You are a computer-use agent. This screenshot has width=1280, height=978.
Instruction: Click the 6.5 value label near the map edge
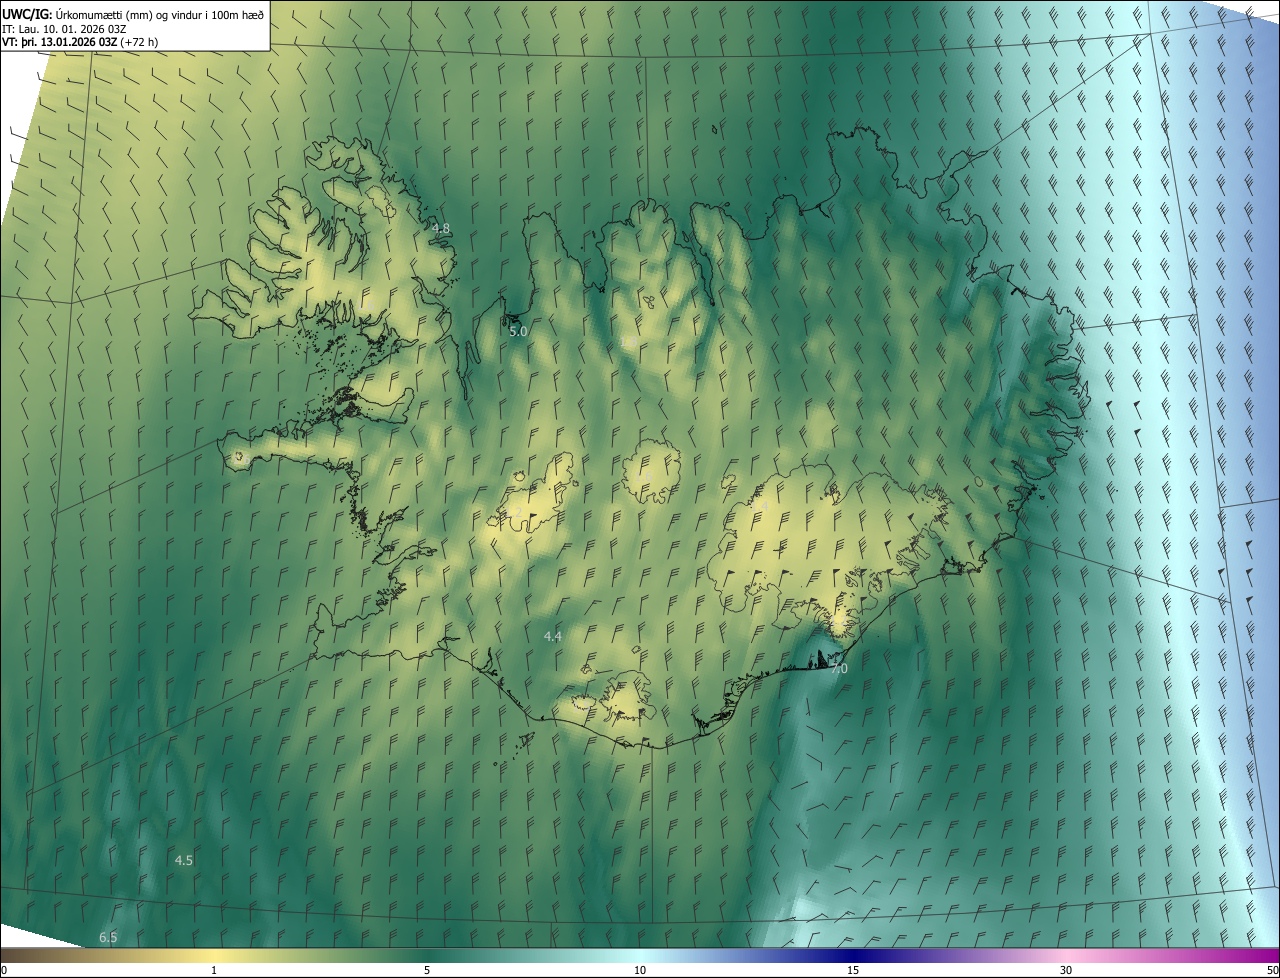tap(108, 937)
